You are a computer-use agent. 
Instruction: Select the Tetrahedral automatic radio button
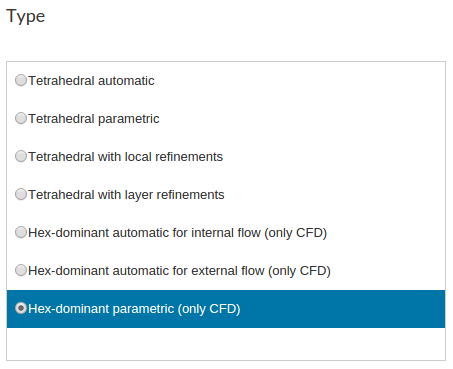point(21,80)
